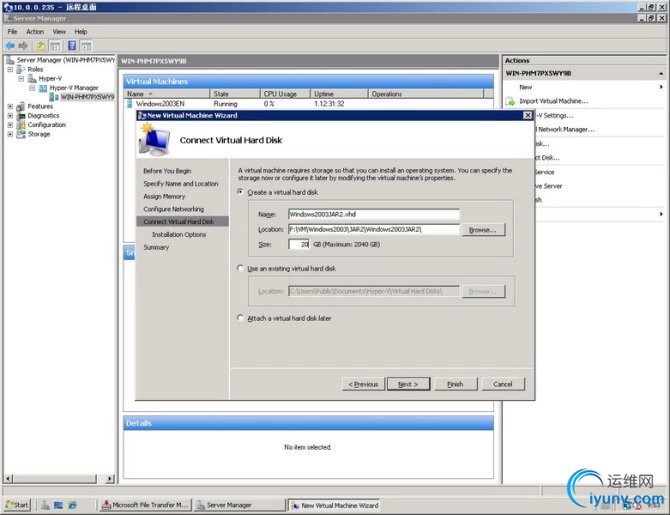670x515 pixels.
Task: Click the Back arrow toolbar icon
Action: coord(10,45)
